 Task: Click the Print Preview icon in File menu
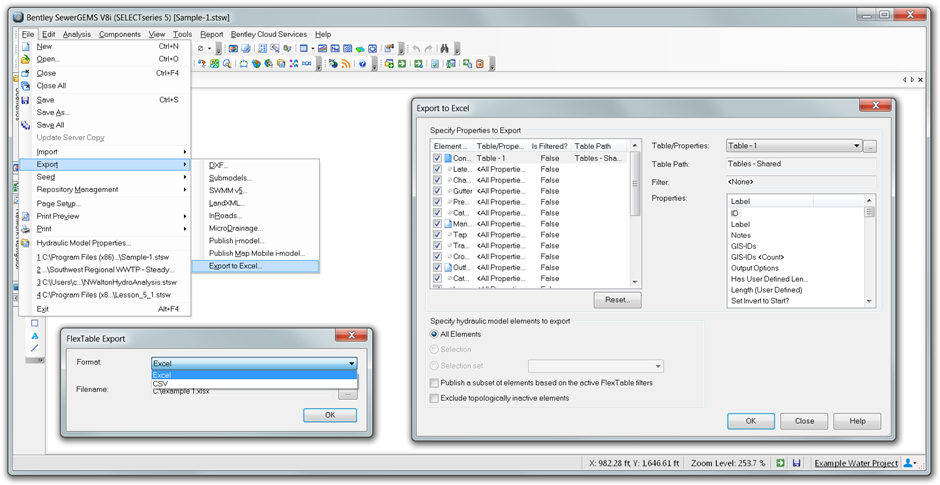pyautogui.click(x=25, y=216)
